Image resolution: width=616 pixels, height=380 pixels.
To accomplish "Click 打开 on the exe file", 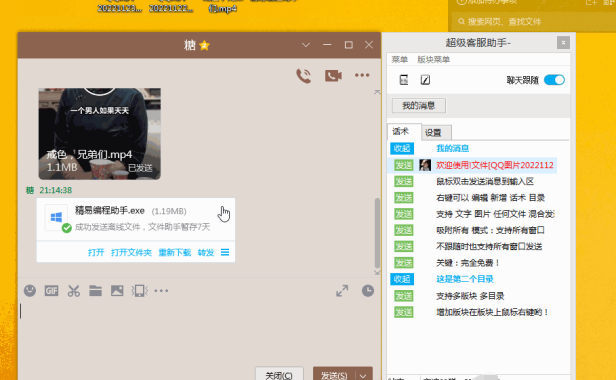I will pyautogui.click(x=96, y=252).
